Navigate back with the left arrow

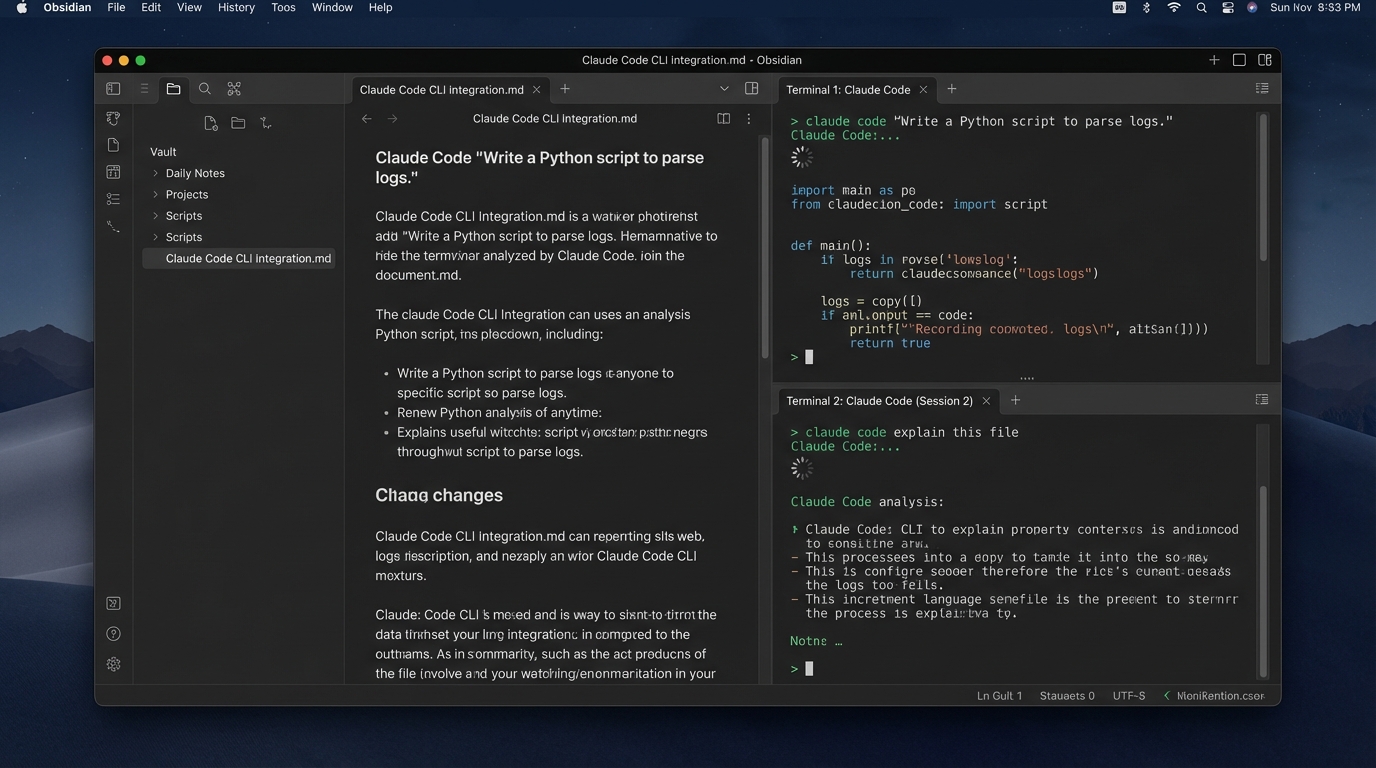367,119
